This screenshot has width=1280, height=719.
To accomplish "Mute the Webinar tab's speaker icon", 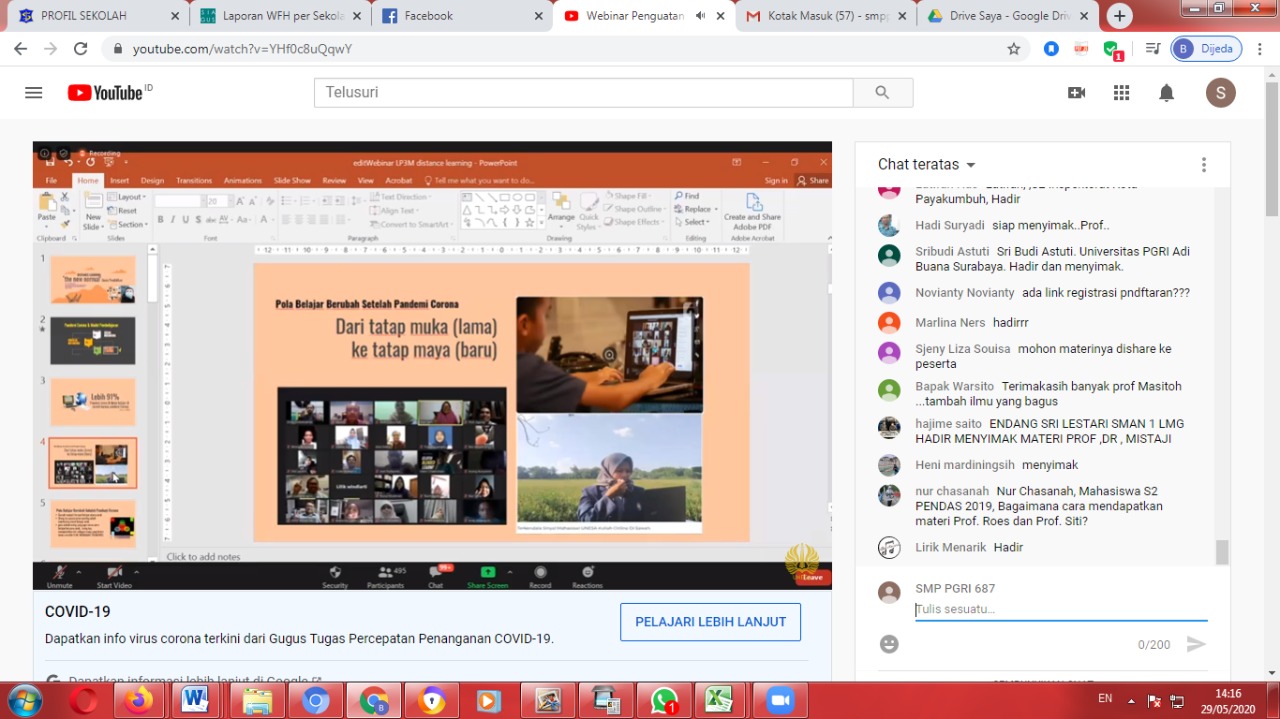I will pos(700,16).
